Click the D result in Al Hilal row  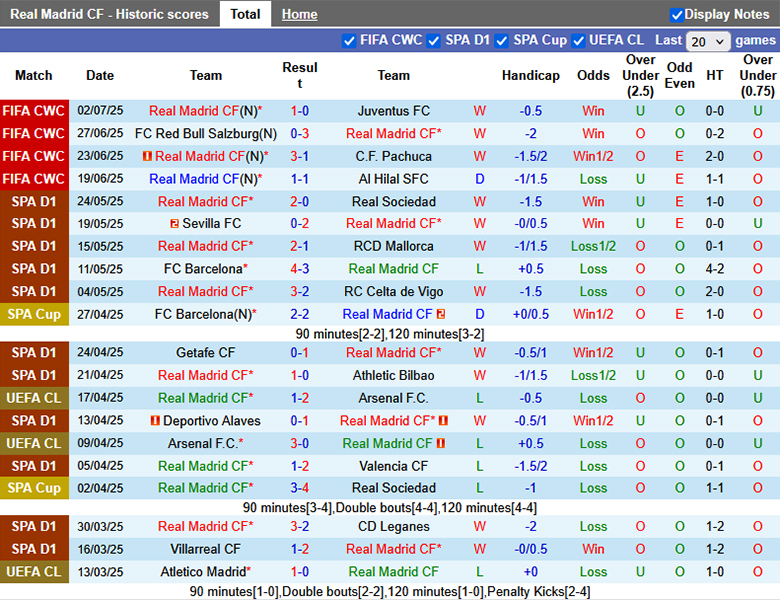coord(480,179)
